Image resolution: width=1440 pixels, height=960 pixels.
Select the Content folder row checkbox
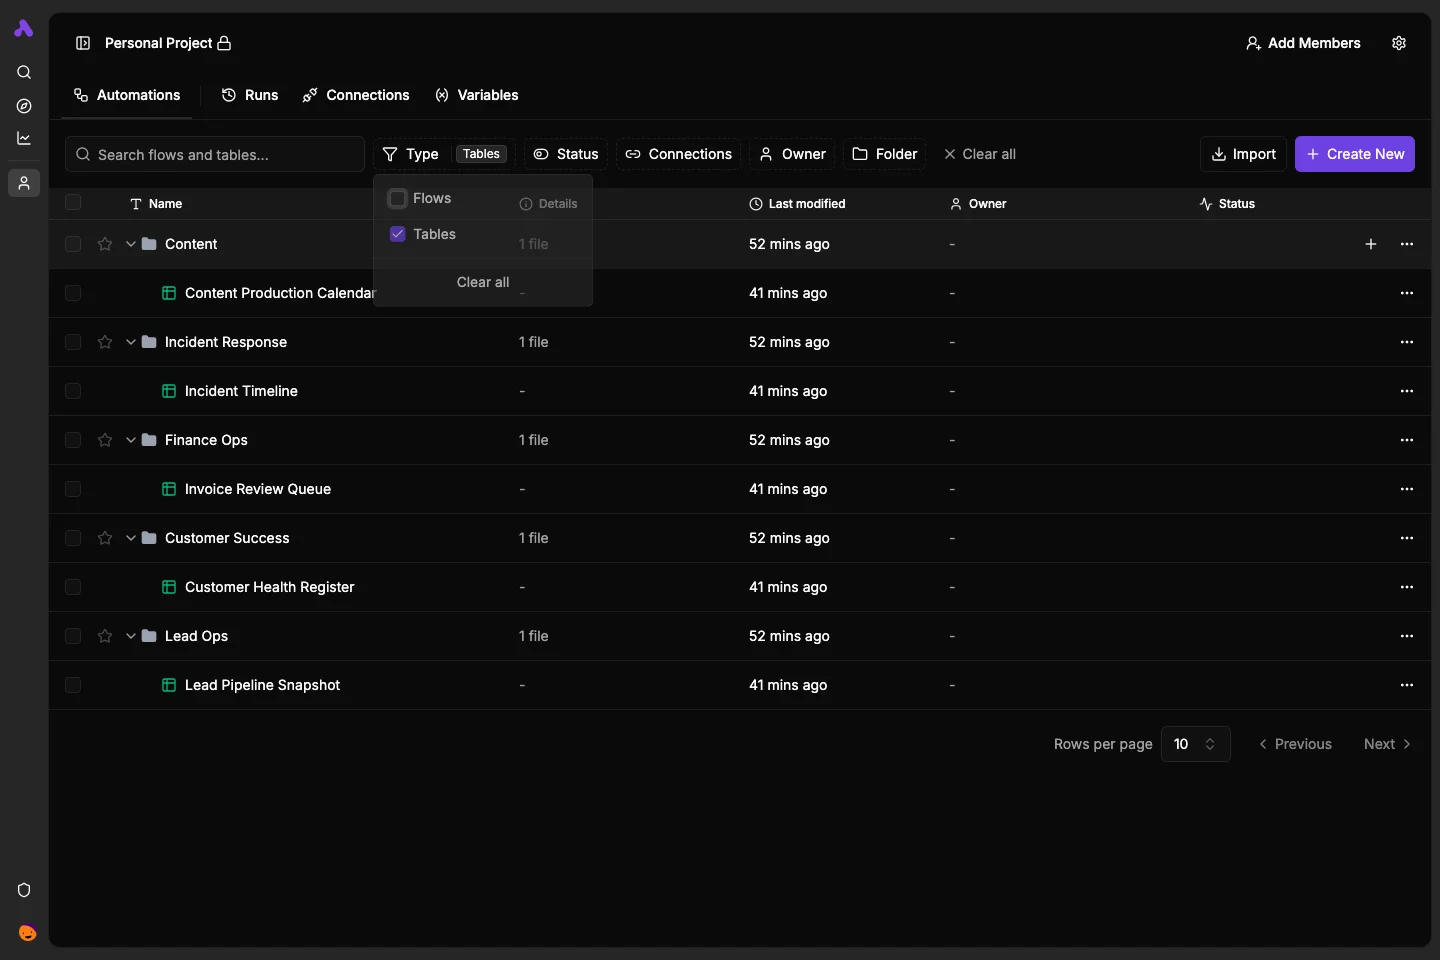[73, 244]
